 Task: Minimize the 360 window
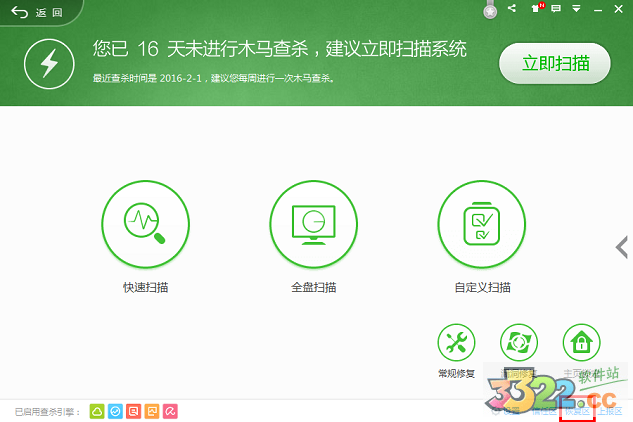pos(598,9)
